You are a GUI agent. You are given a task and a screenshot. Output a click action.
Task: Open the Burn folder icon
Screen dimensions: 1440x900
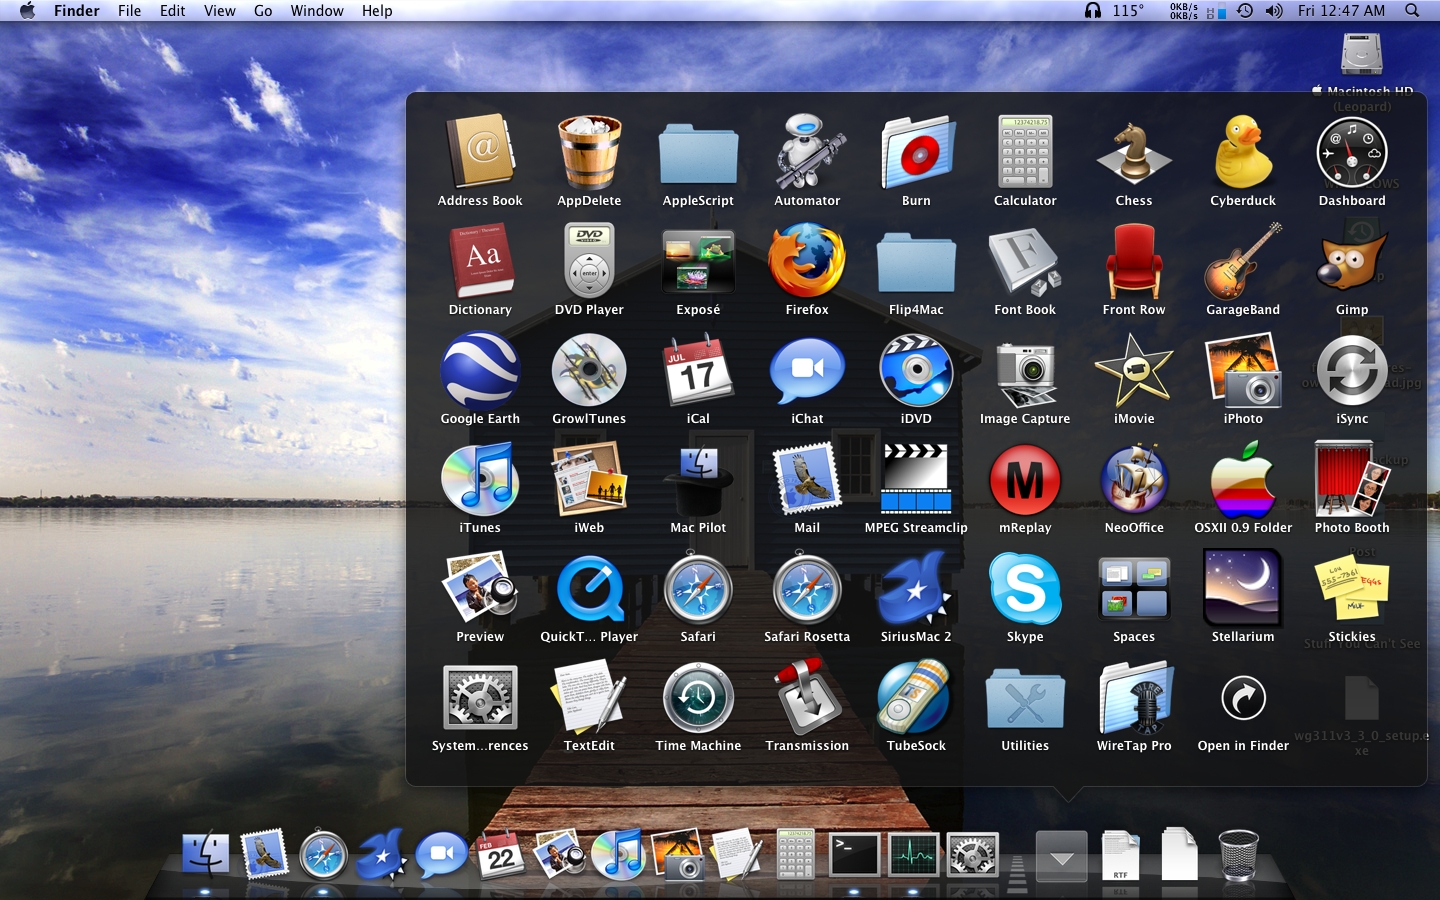click(916, 153)
